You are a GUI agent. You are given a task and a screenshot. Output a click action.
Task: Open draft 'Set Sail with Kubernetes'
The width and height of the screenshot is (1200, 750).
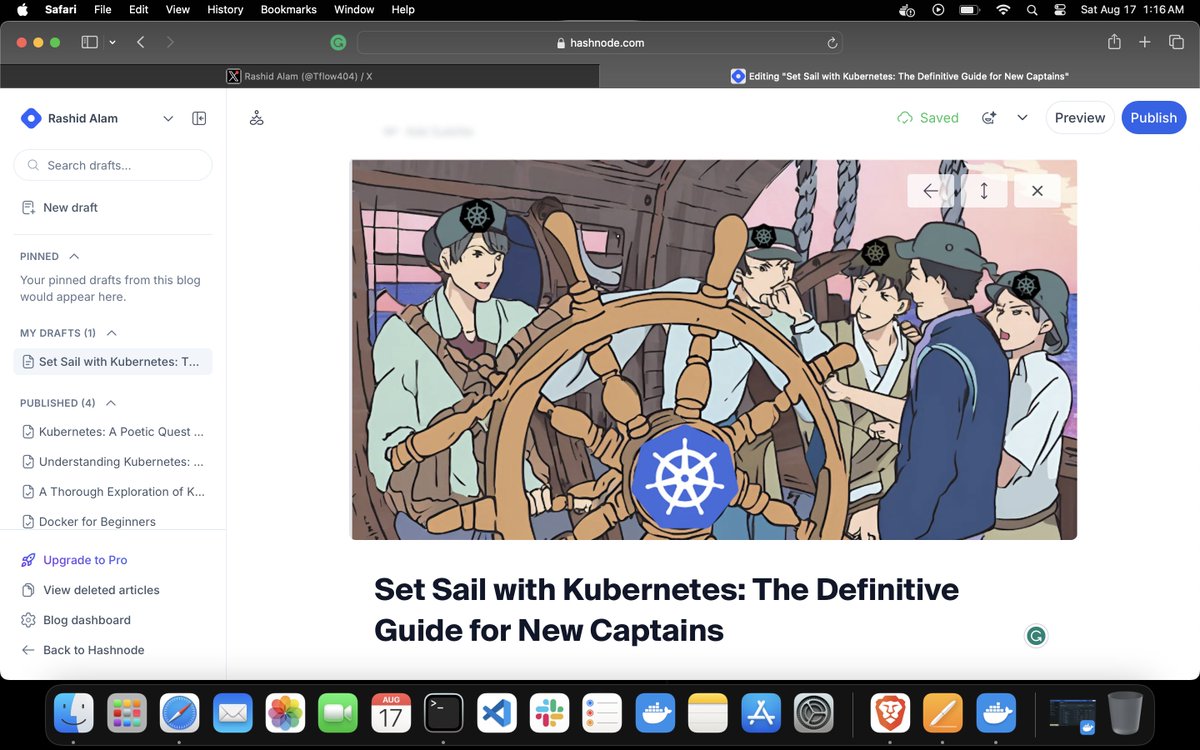point(113,362)
